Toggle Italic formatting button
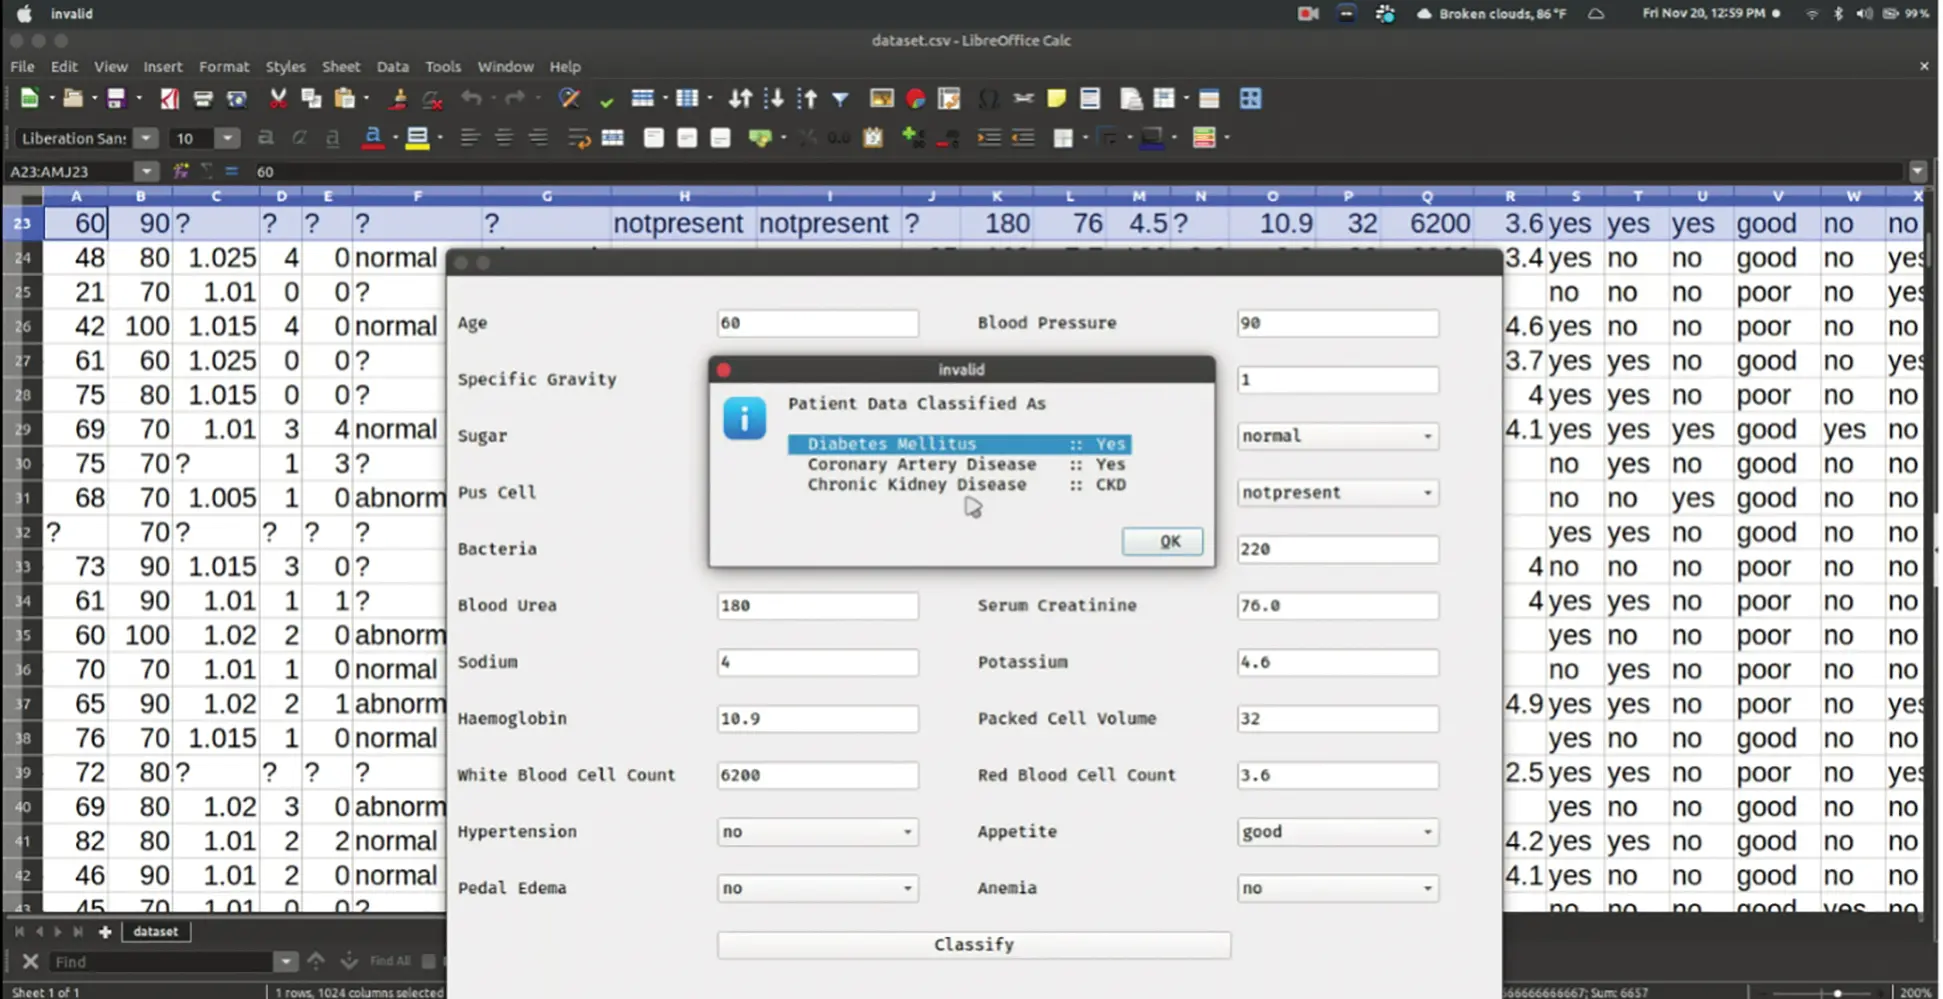 click(298, 138)
